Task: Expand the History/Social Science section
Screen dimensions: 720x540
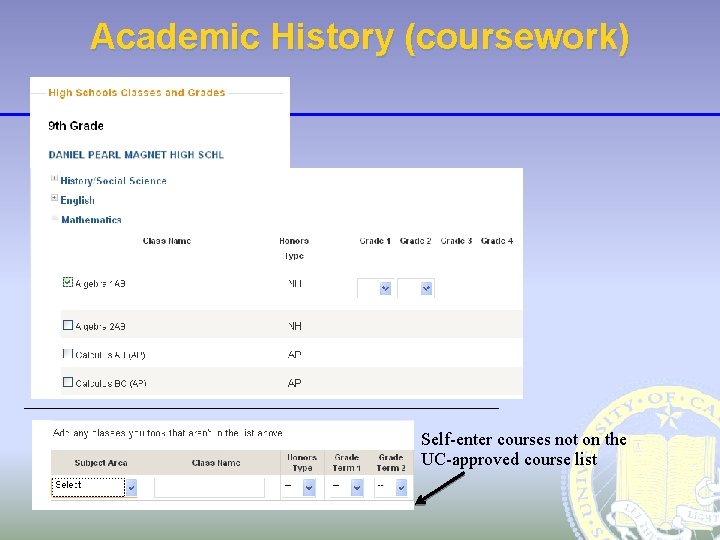Action: tap(54, 178)
